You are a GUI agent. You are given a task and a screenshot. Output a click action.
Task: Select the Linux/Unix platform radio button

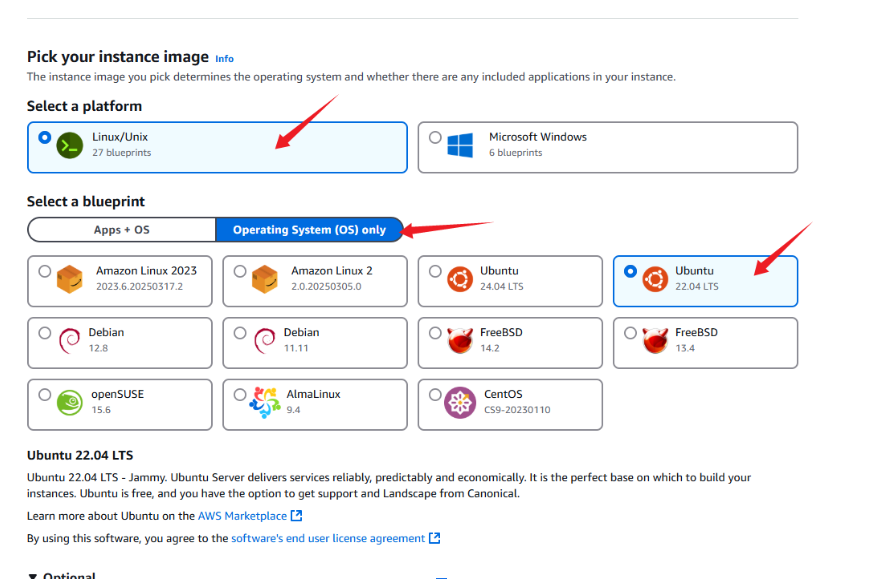45,138
